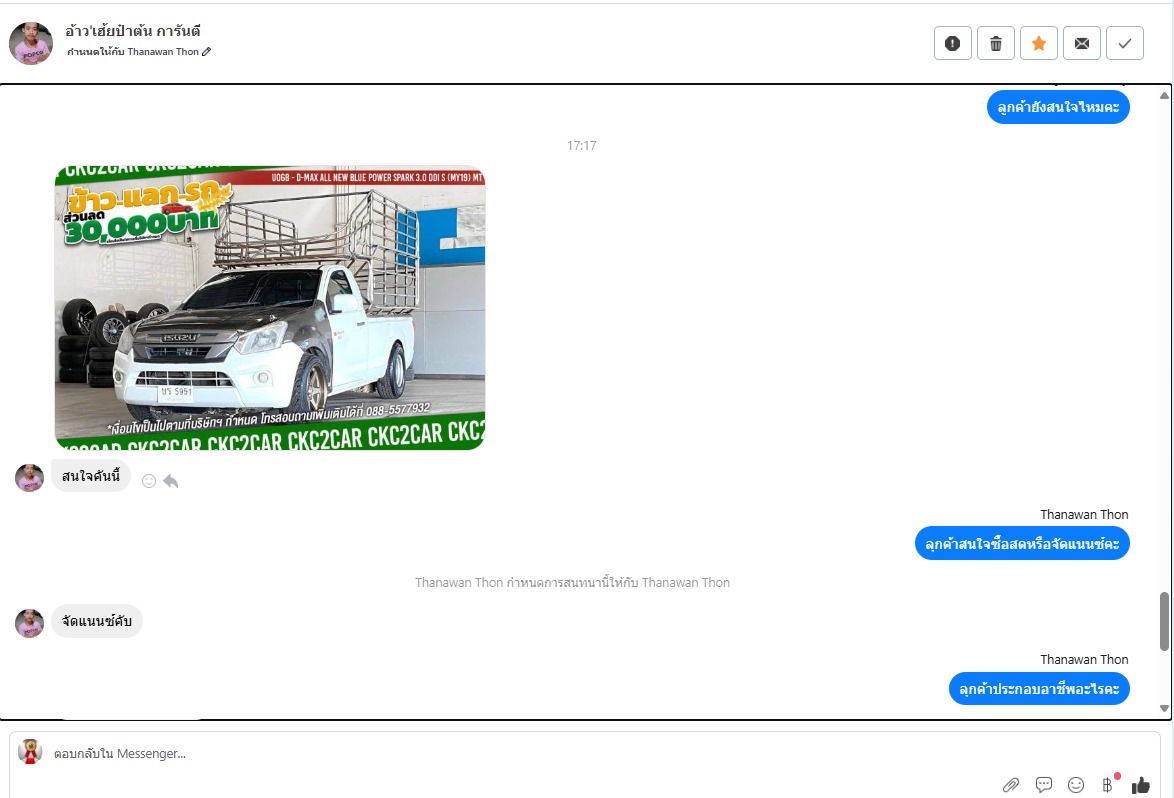Reply to 'สนใจคันนี้' message with arrow icon
1174x798 pixels.
tap(171, 481)
